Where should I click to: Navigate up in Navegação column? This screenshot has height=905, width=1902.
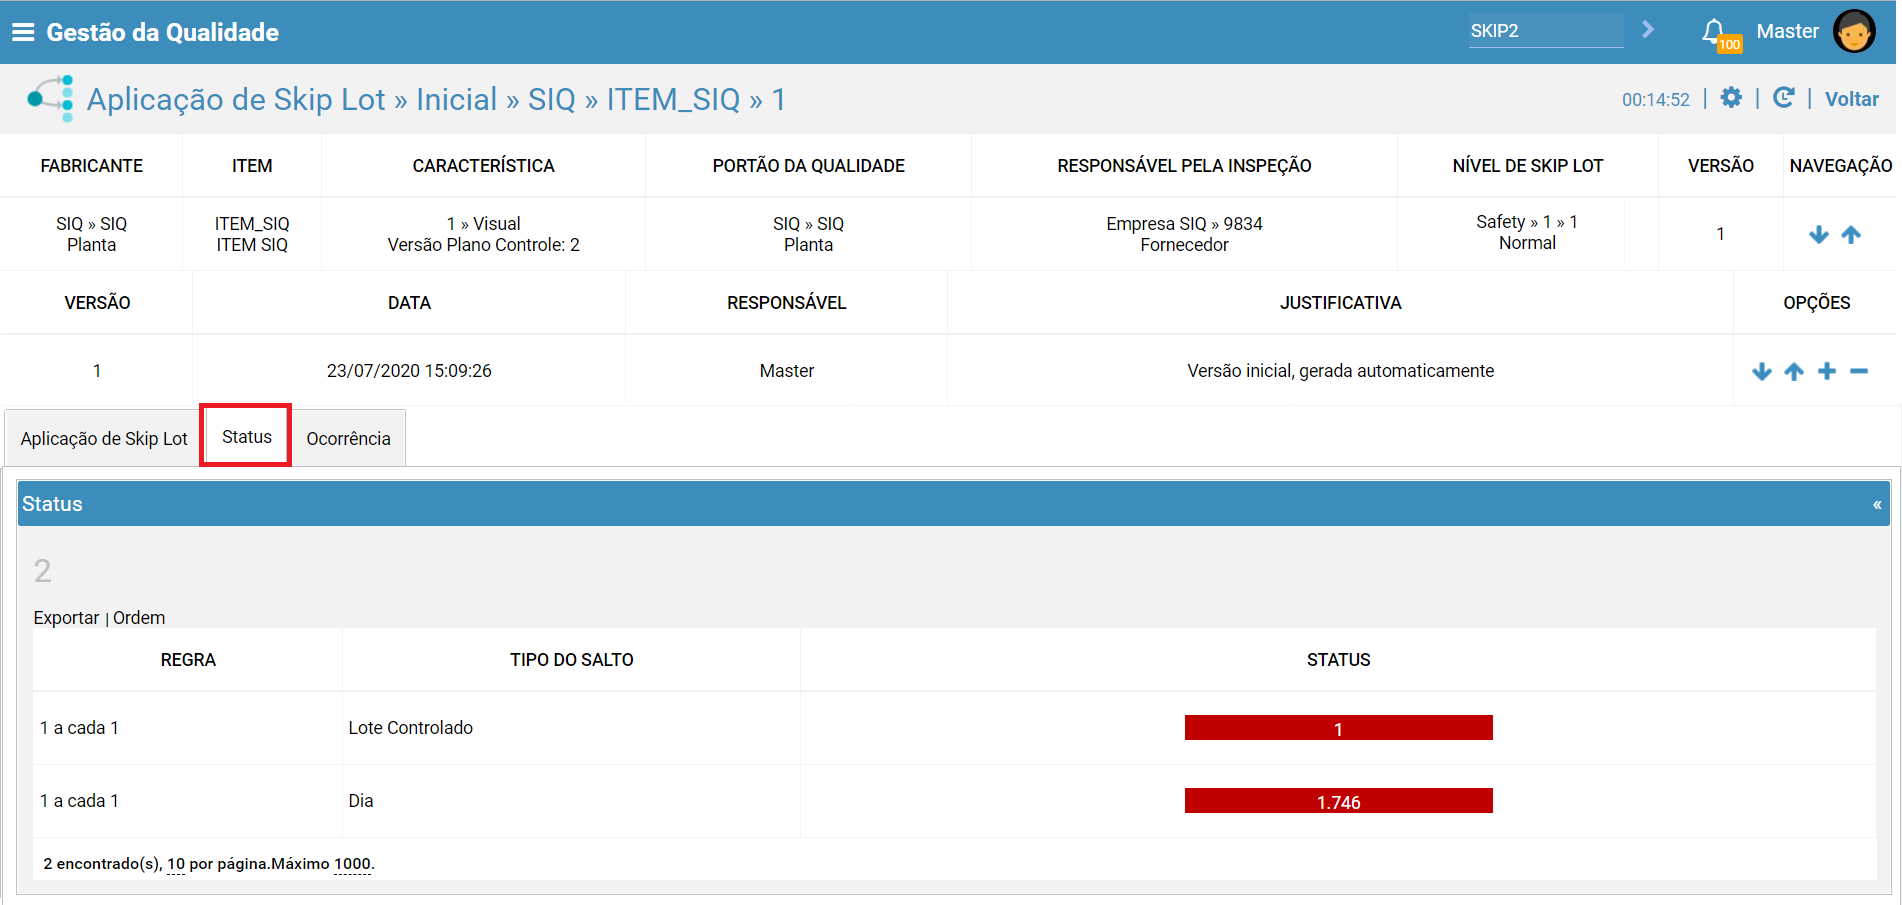1851,234
